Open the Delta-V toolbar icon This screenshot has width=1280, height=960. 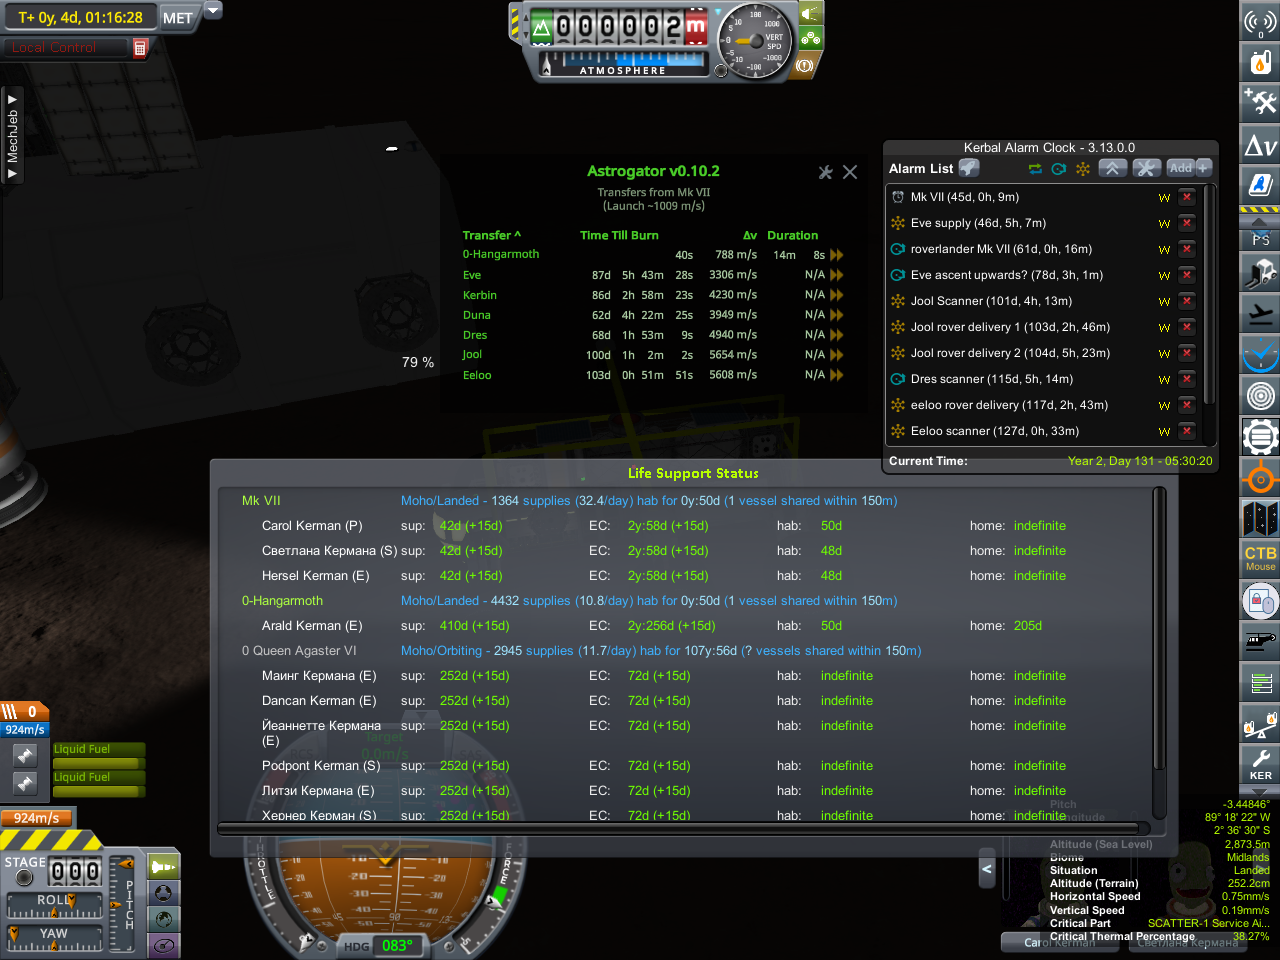(1260, 144)
